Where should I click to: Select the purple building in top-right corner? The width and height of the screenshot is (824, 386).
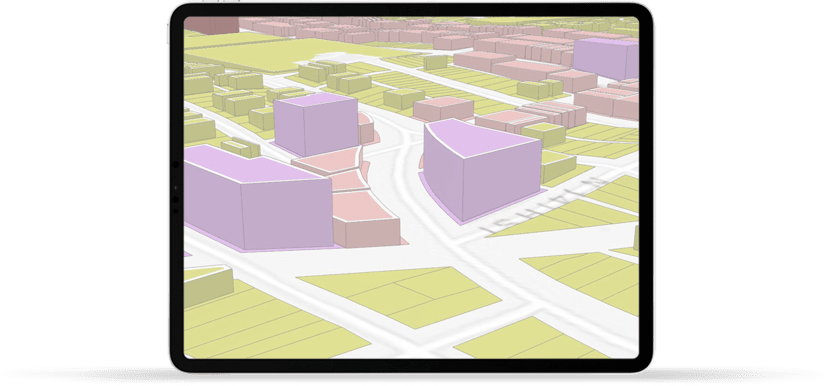click(x=606, y=58)
